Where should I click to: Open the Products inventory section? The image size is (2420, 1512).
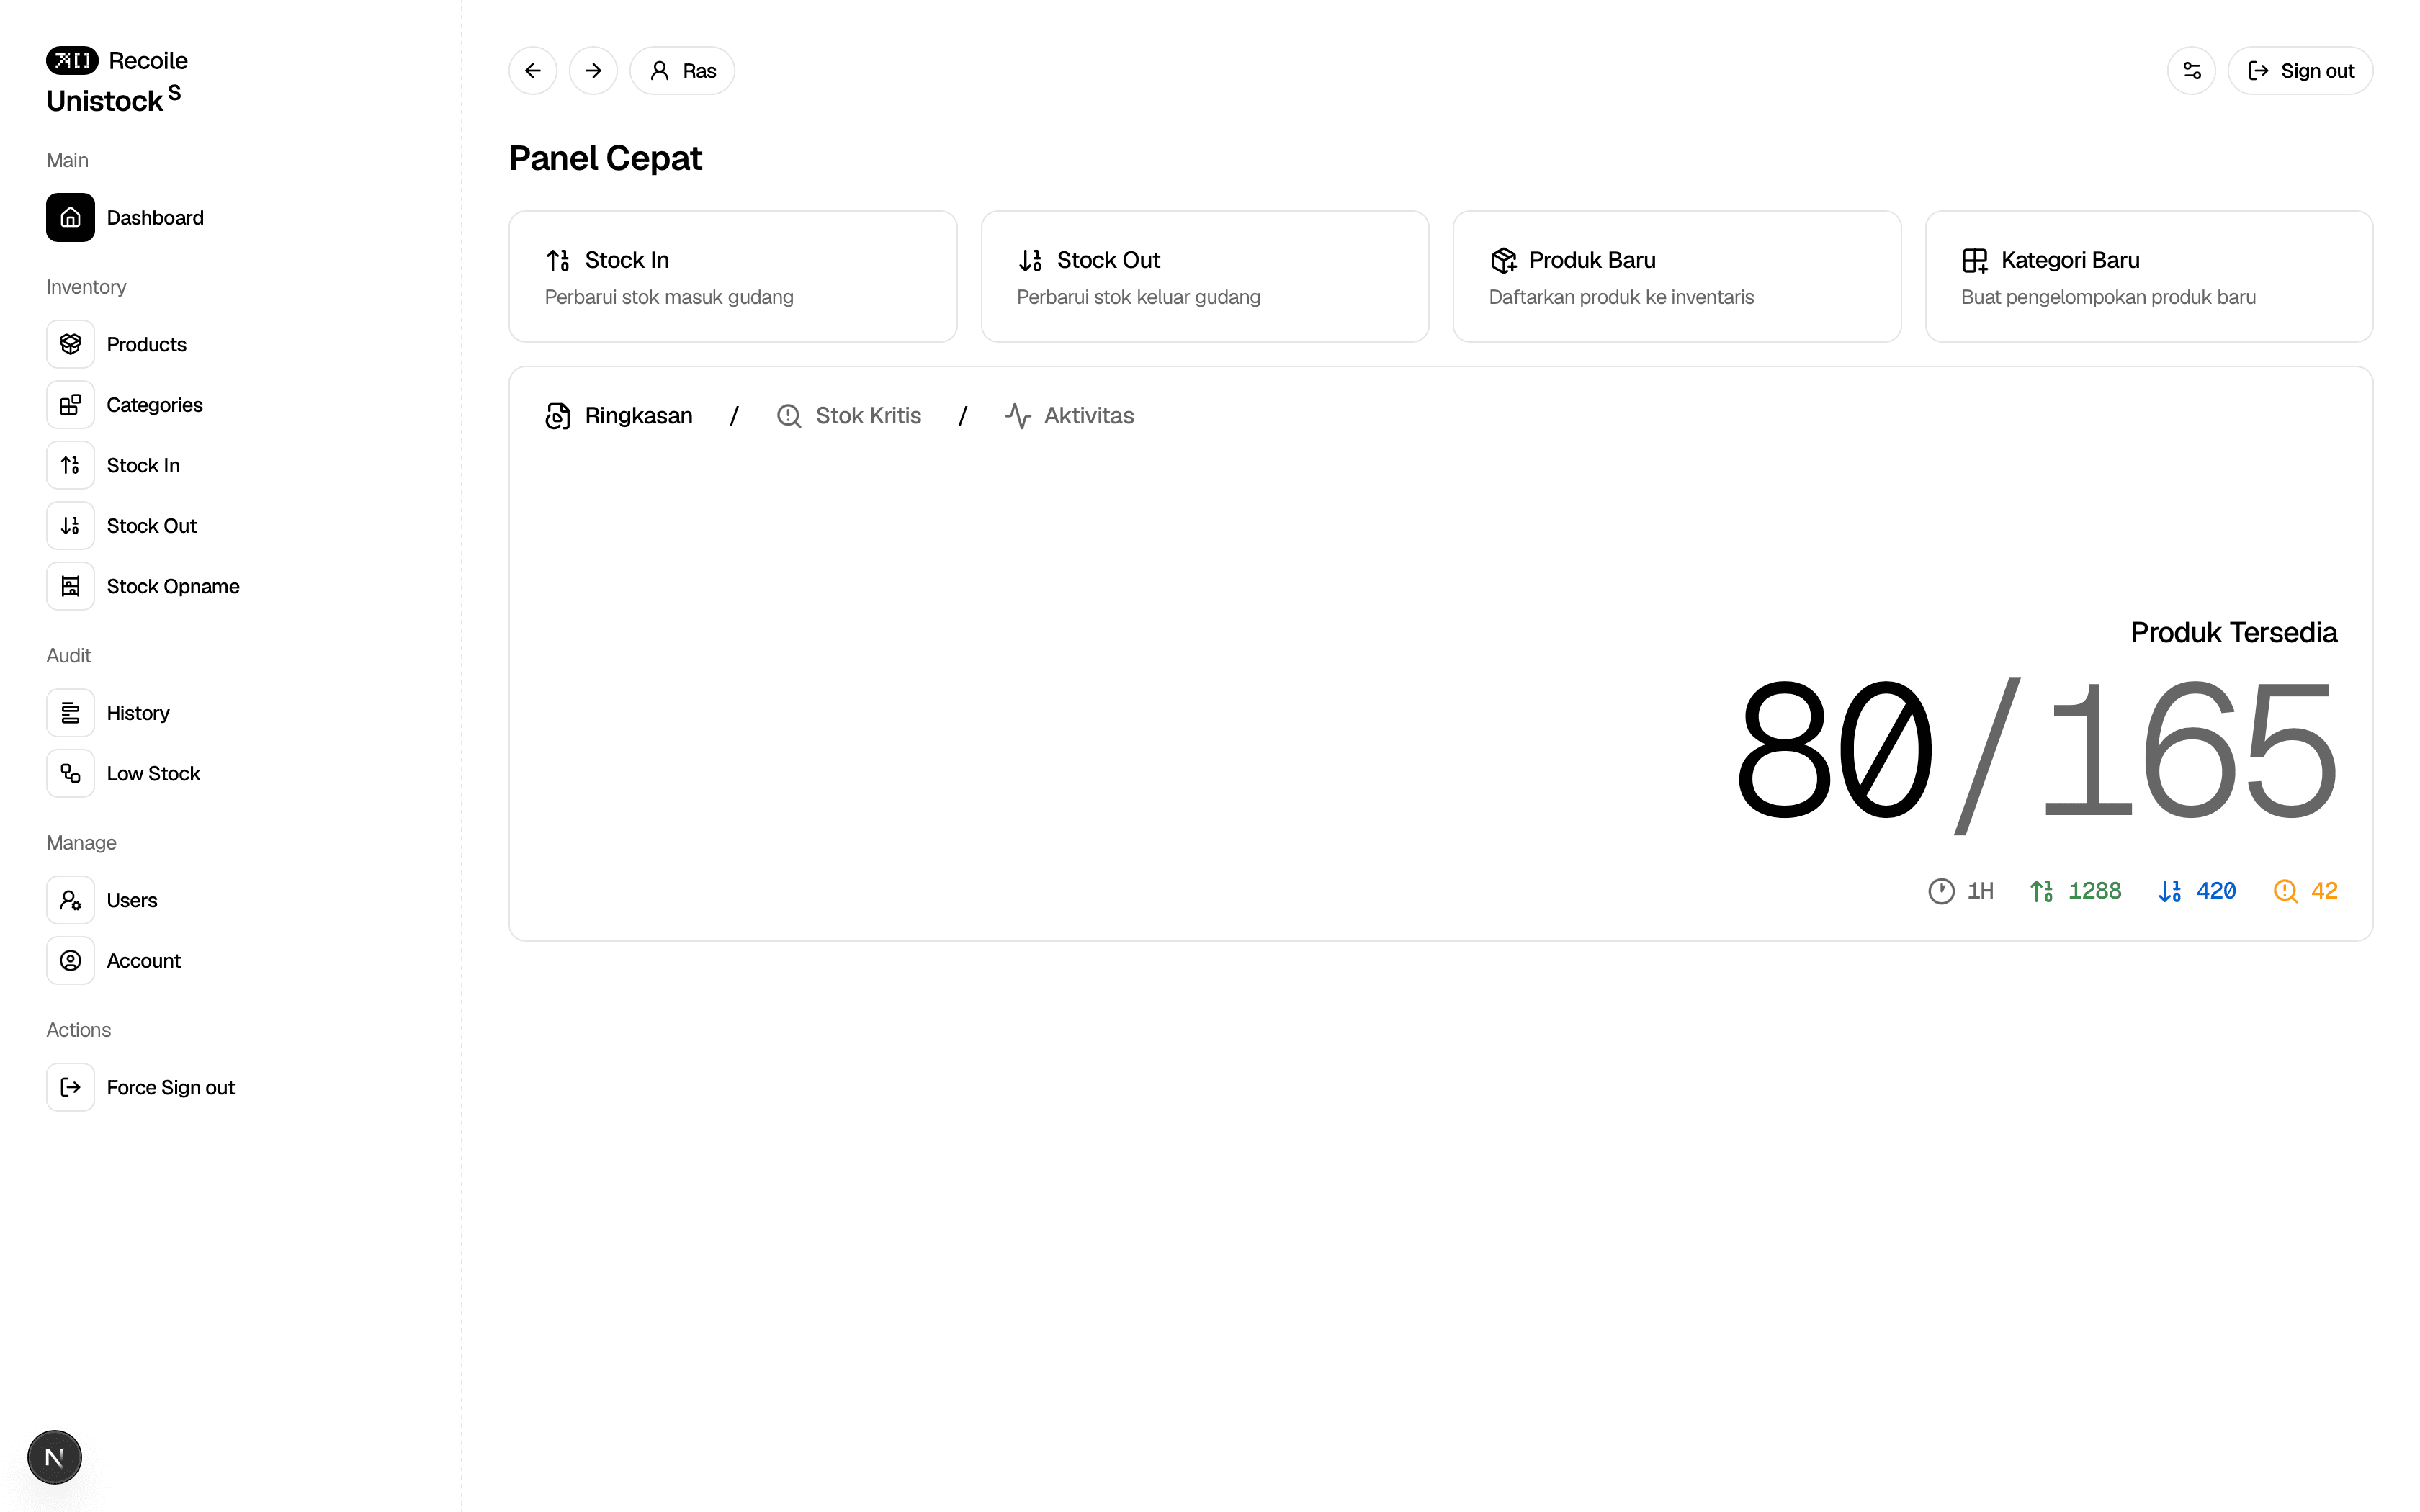click(x=147, y=343)
